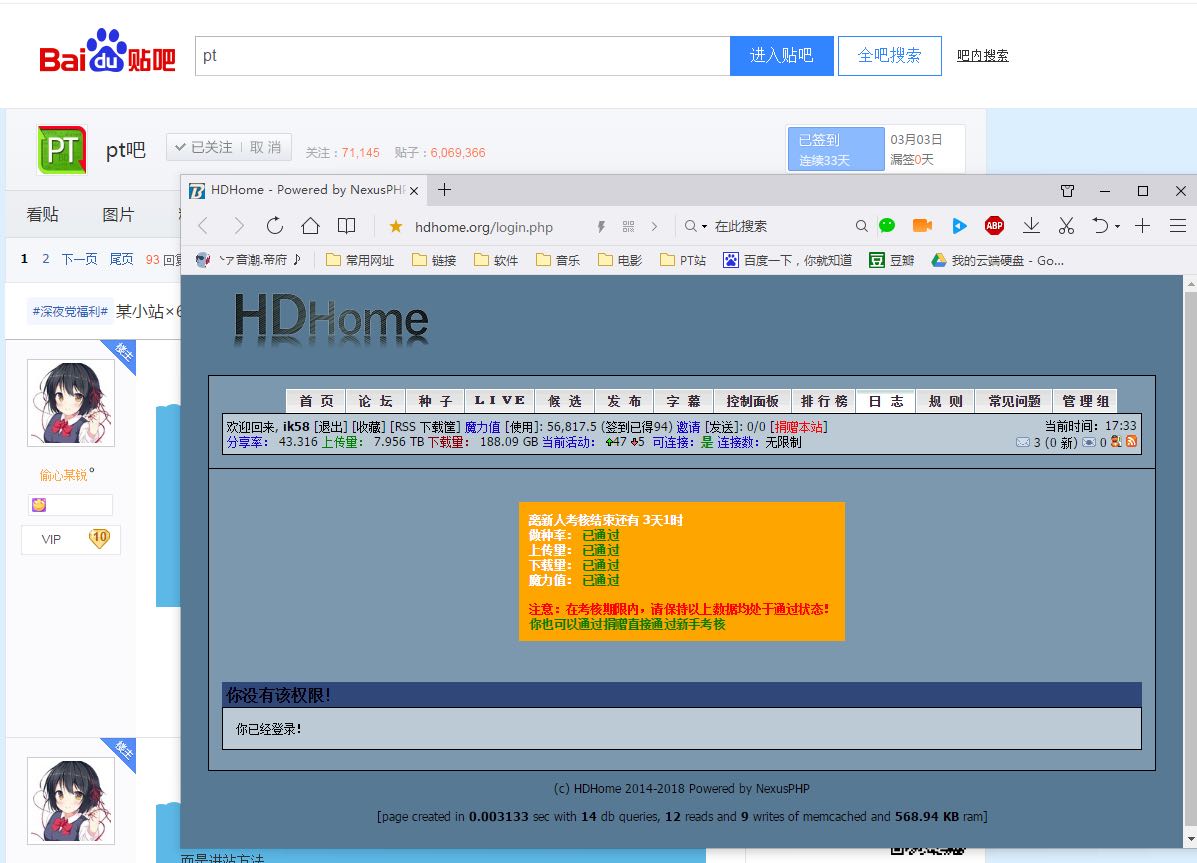Open the browser home page icon
Image resolution: width=1197 pixels, height=863 pixels.
310,226
